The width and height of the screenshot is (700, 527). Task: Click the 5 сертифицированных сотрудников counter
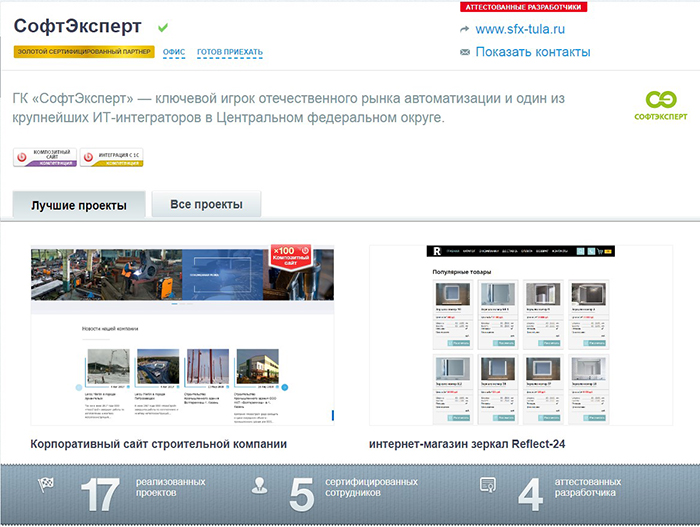[354, 494]
